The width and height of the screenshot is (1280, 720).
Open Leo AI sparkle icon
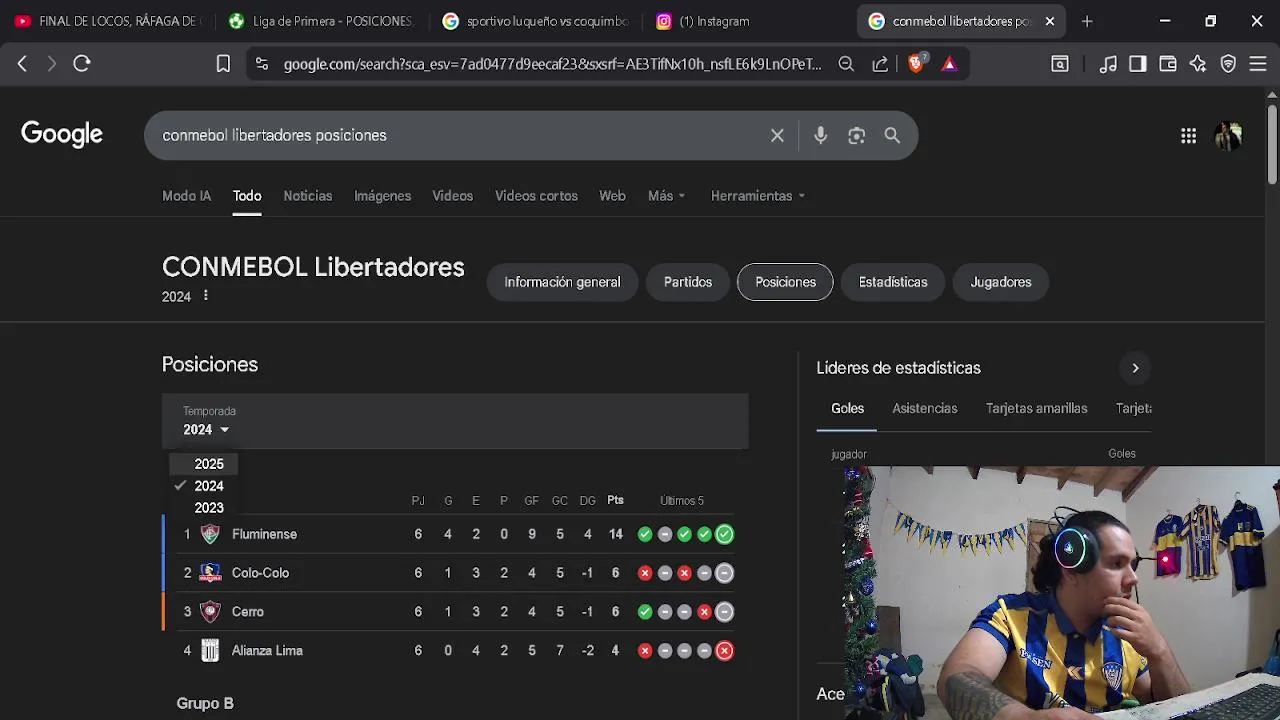click(1198, 64)
